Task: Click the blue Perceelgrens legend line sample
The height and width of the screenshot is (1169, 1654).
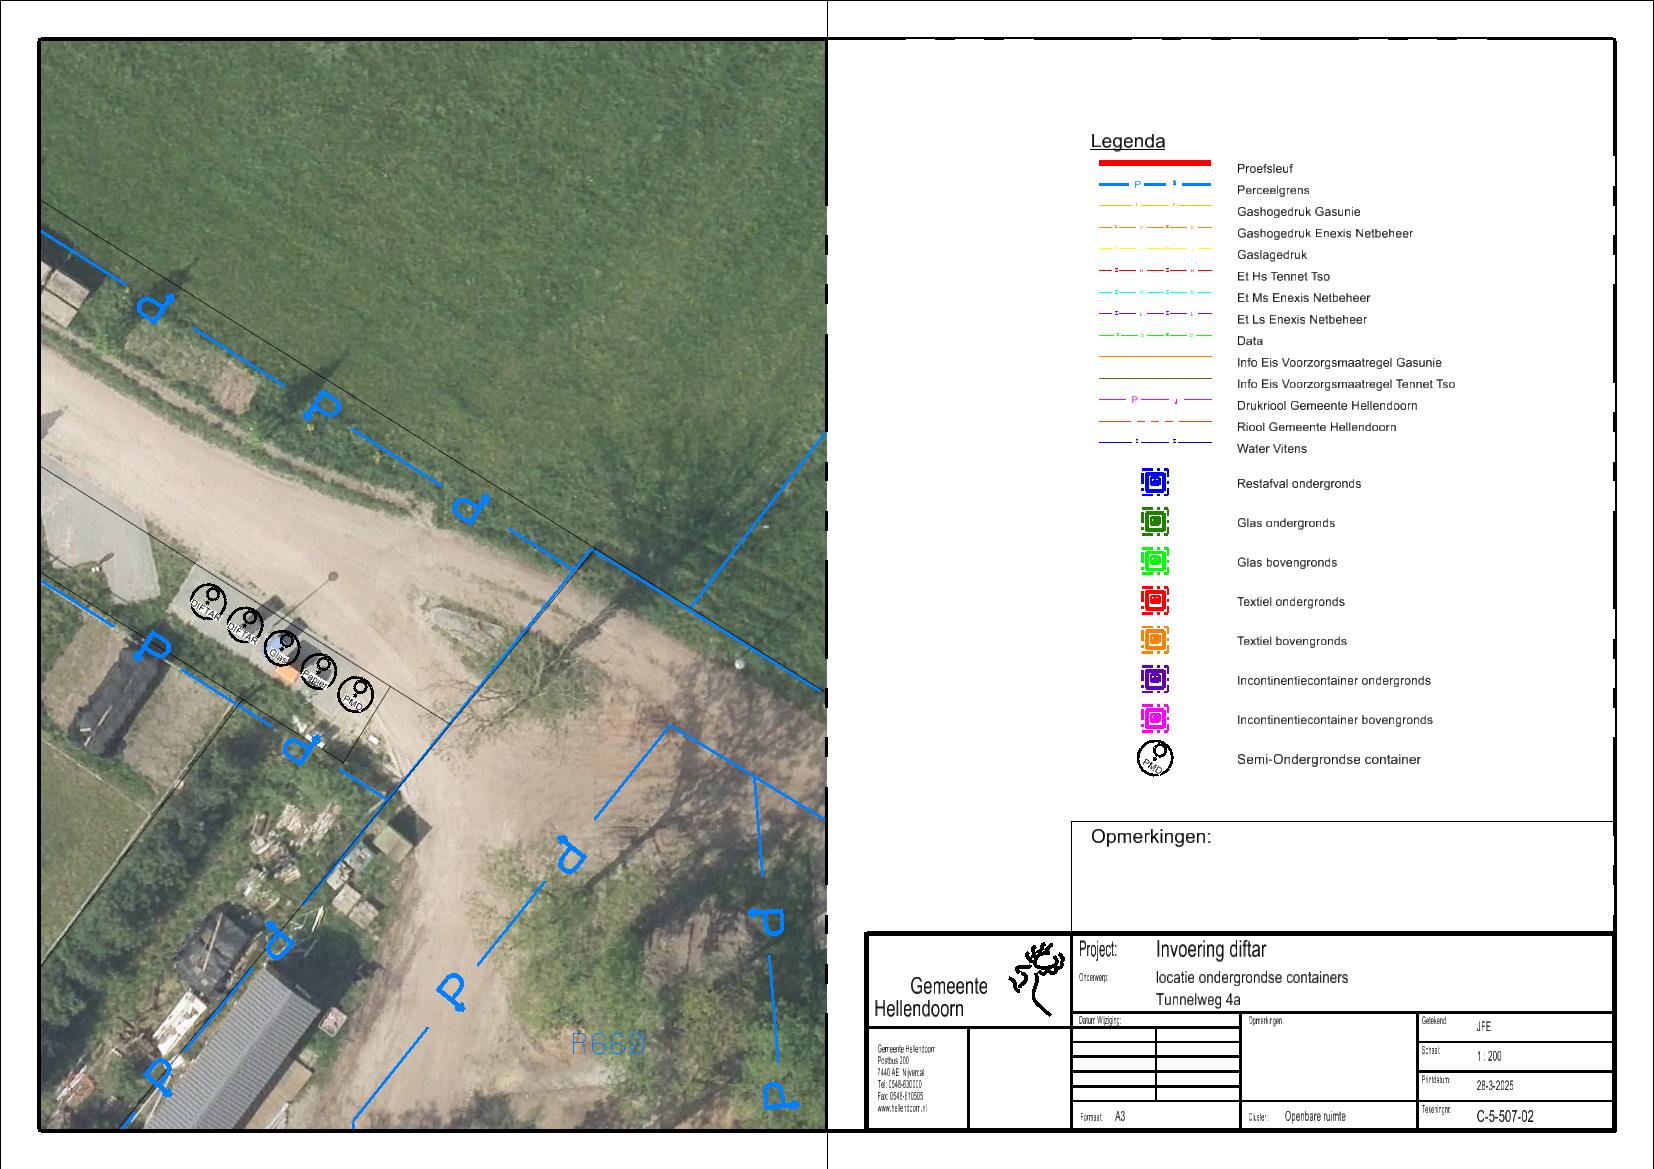Action: coord(1154,185)
